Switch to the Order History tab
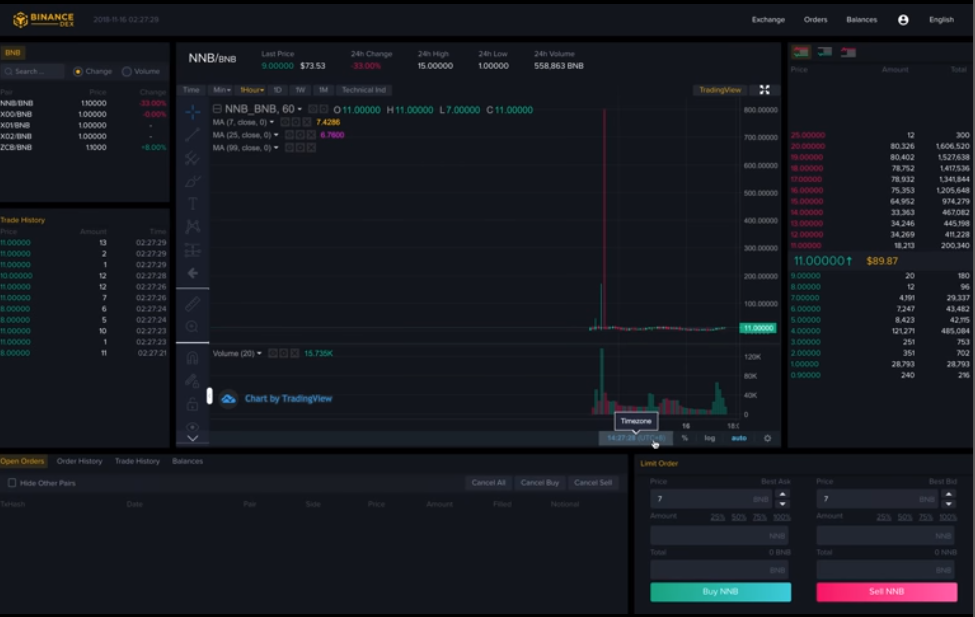Image resolution: width=975 pixels, height=617 pixels. [79, 461]
